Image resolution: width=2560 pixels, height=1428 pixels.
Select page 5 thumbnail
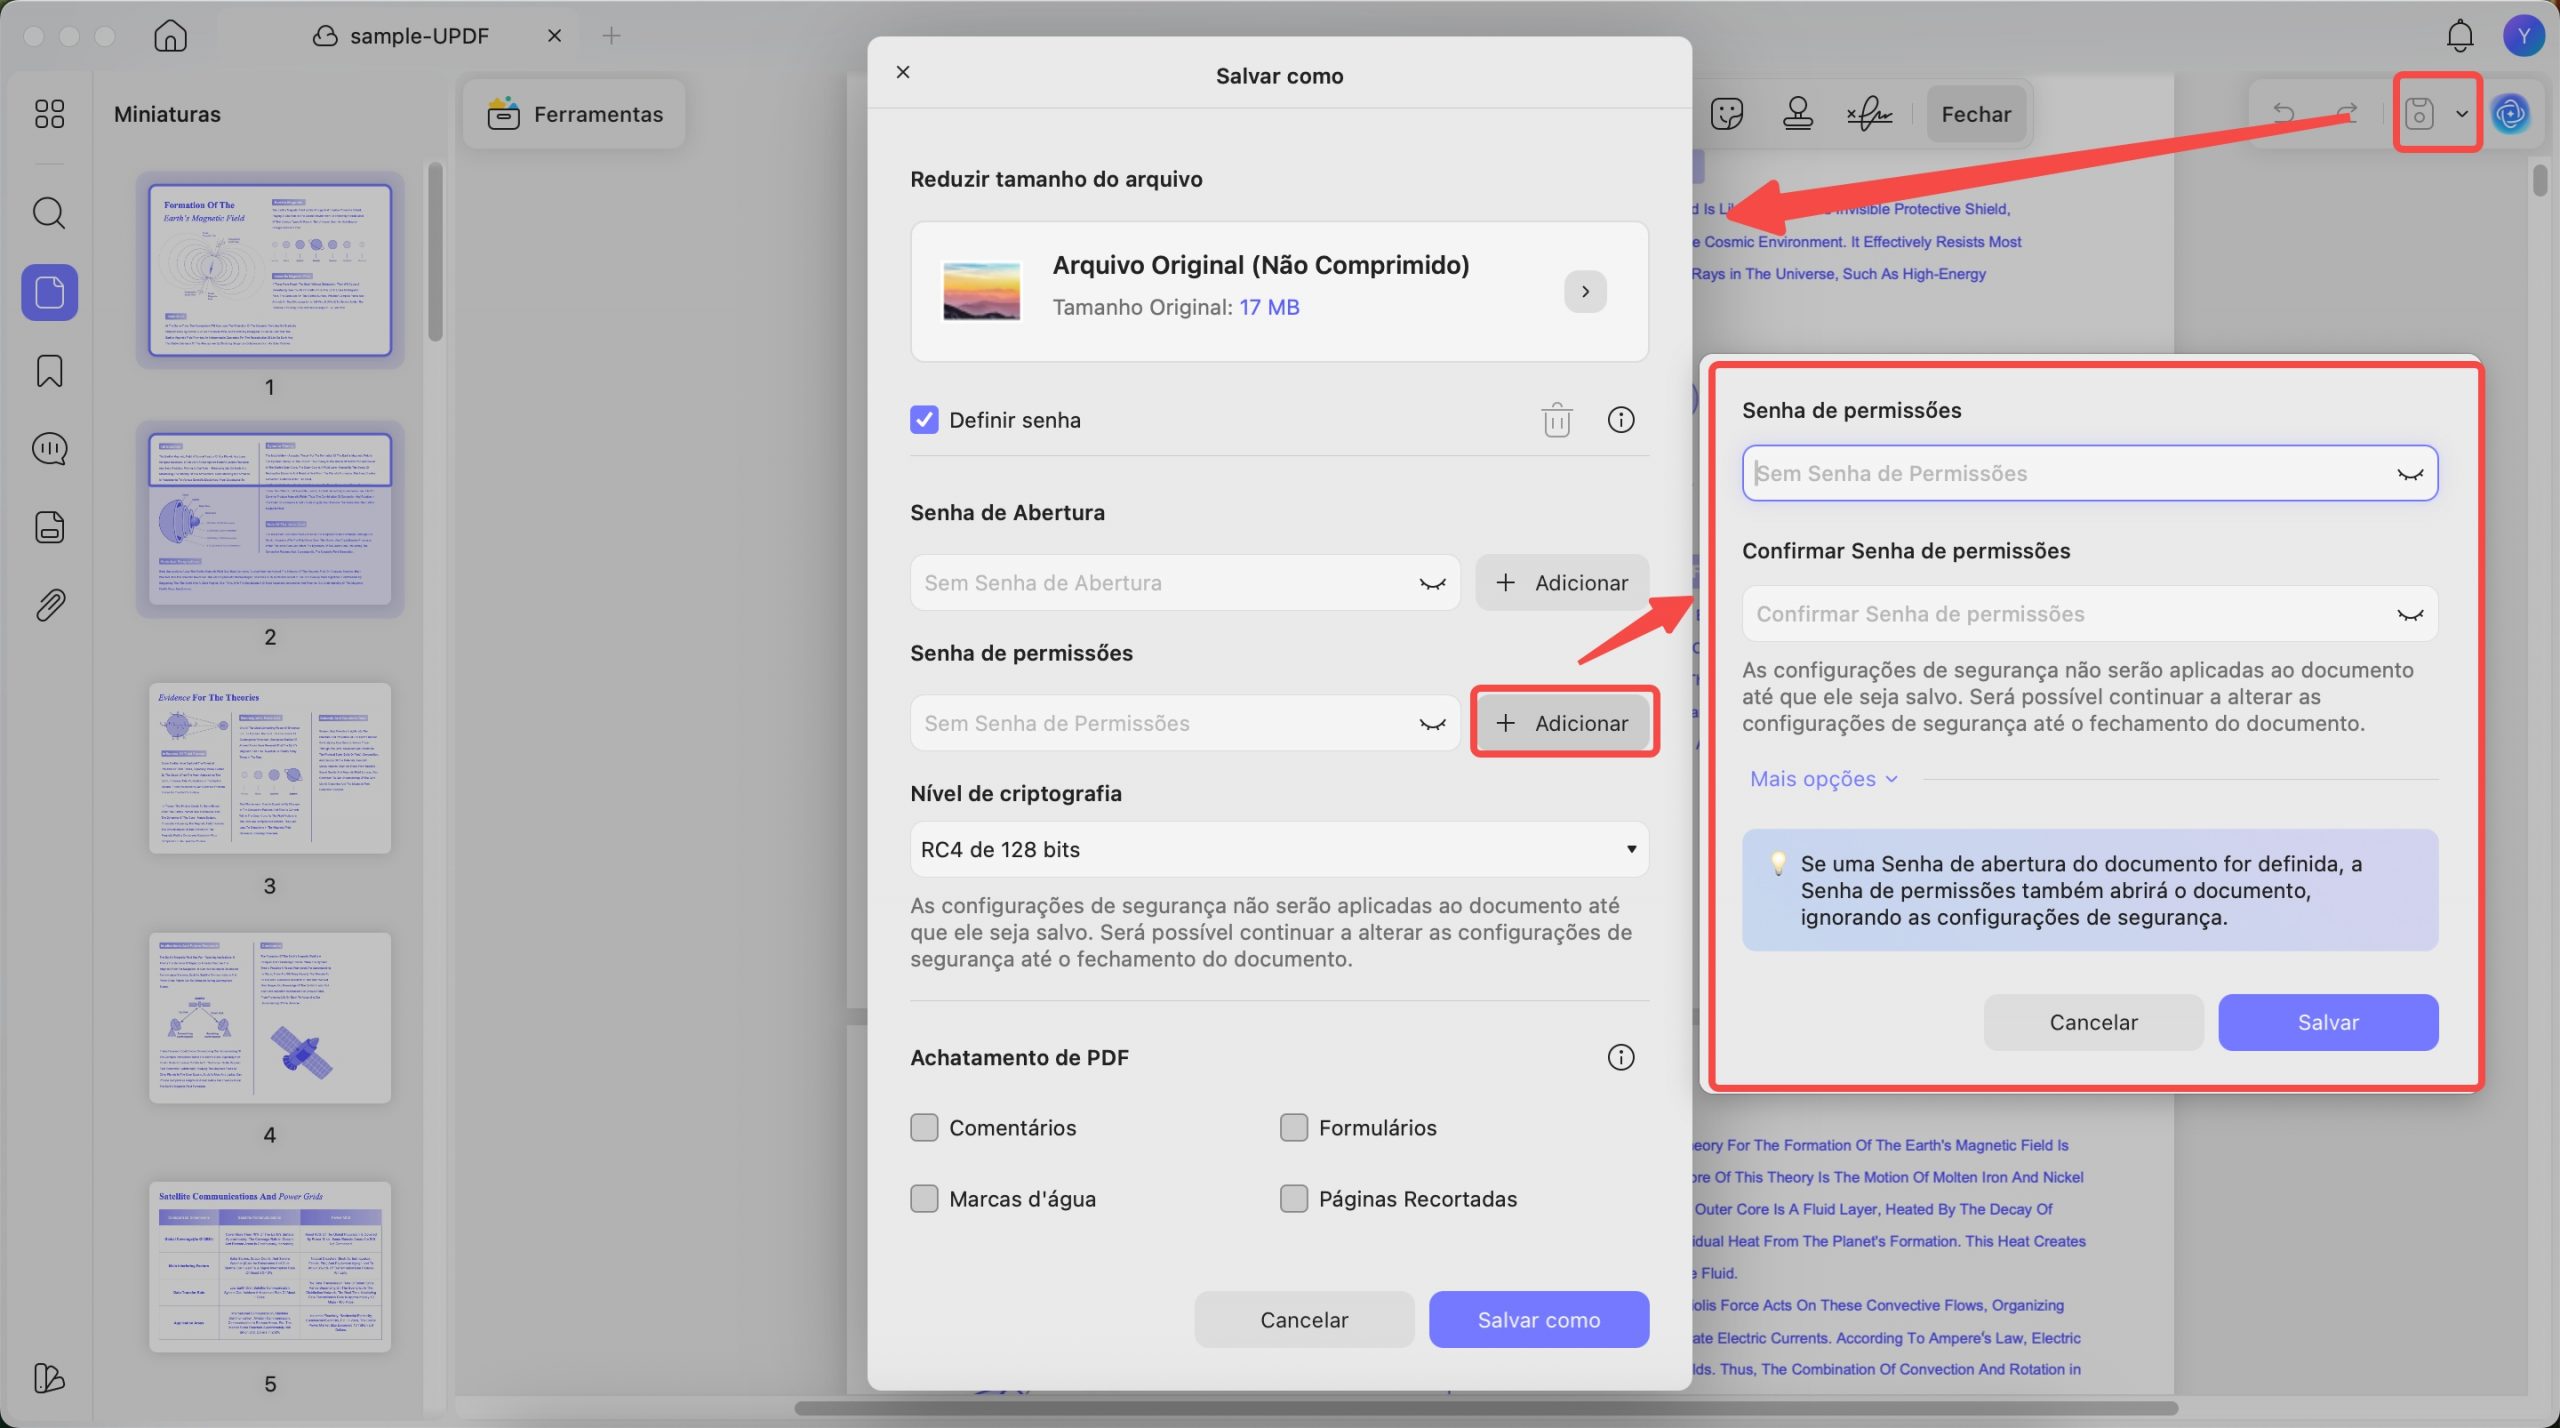(270, 1267)
